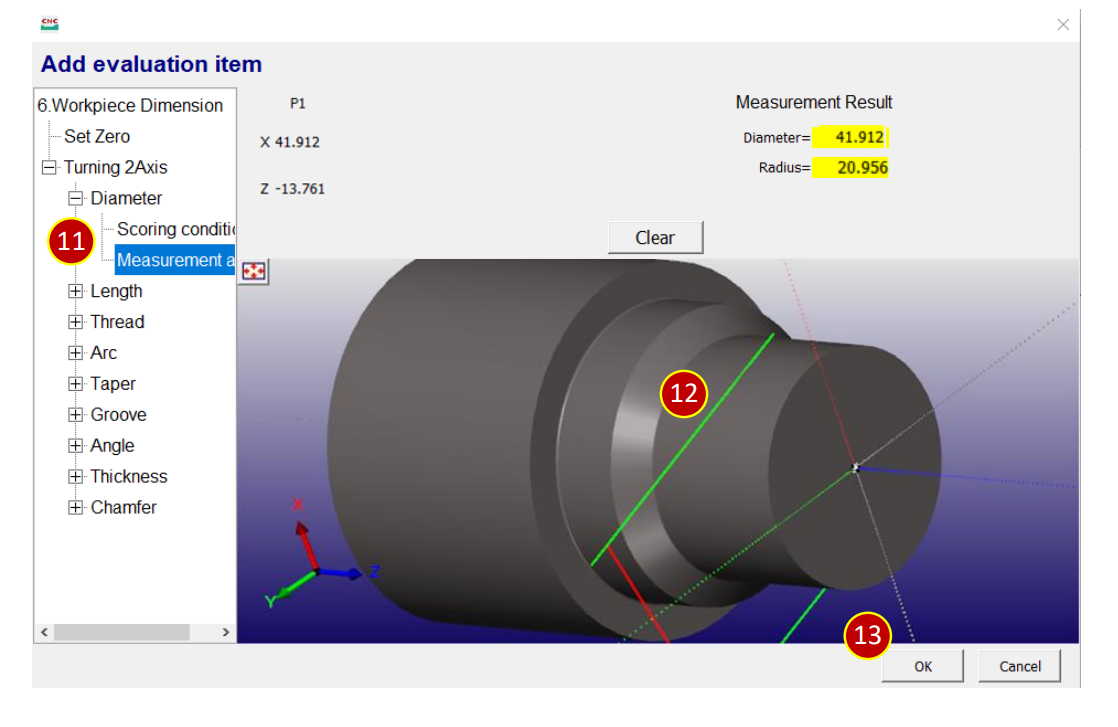Screen dimensions: 1118x727
Task: Expand the Taper tree node
Action: (76, 383)
